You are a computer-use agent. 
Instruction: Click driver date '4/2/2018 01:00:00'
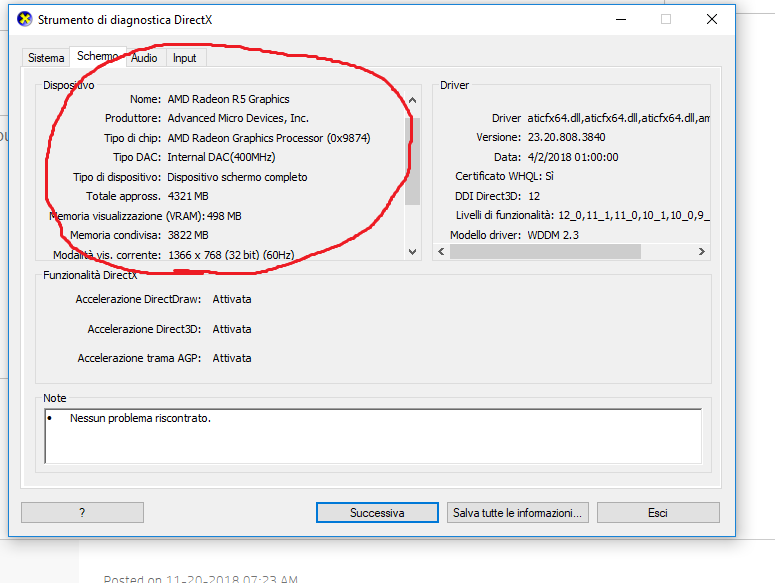pos(573,157)
